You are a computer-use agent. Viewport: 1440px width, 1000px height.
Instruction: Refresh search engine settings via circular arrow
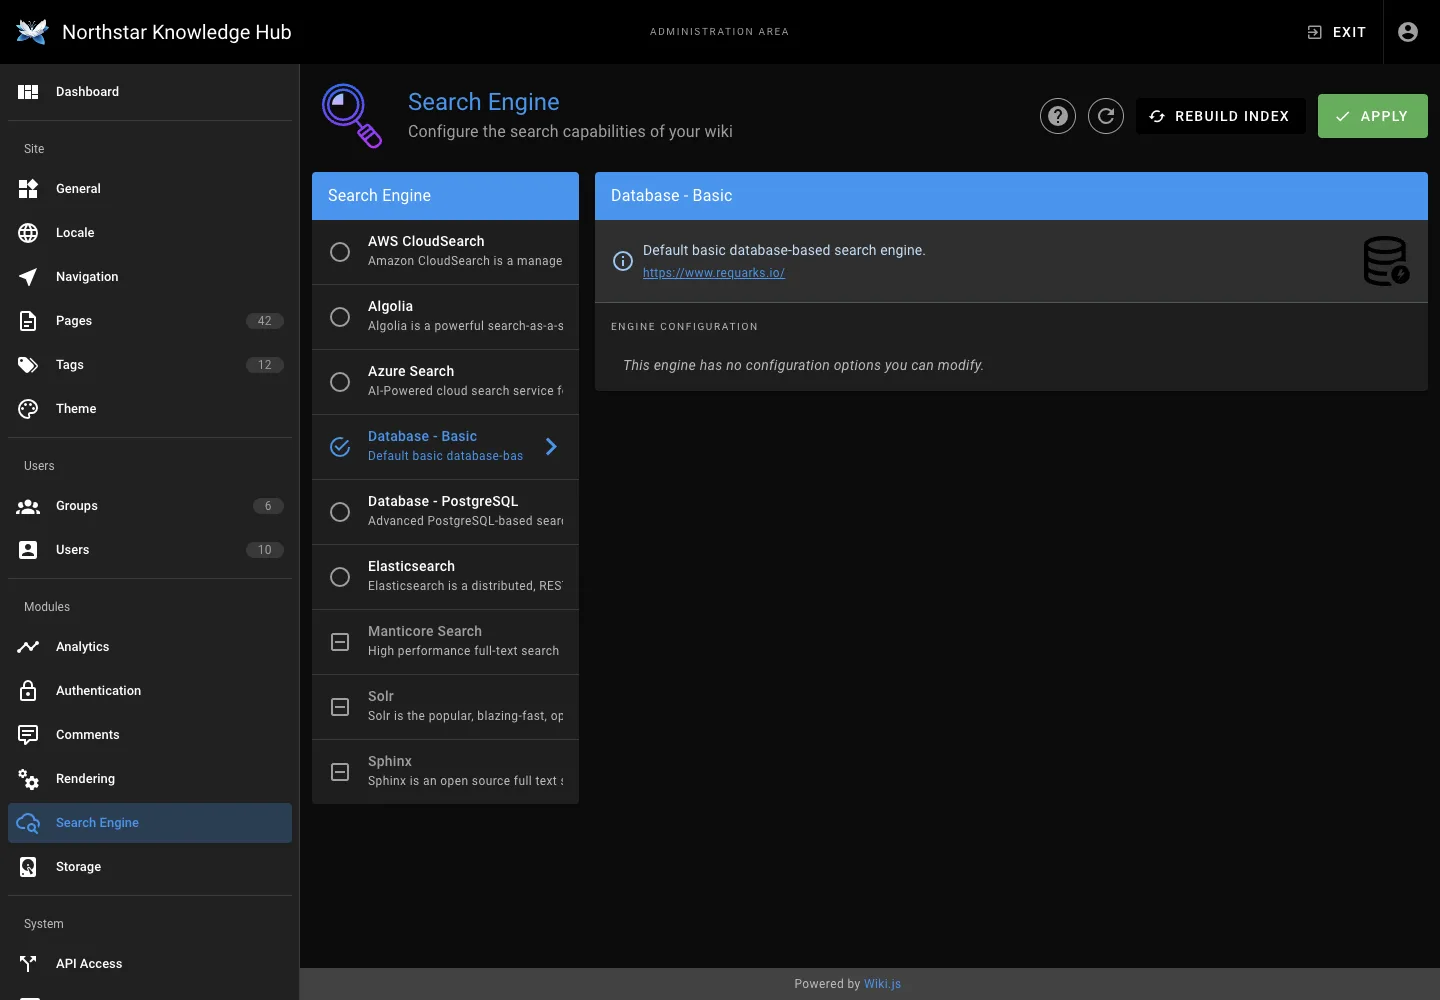pyautogui.click(x=1106, y=116)
